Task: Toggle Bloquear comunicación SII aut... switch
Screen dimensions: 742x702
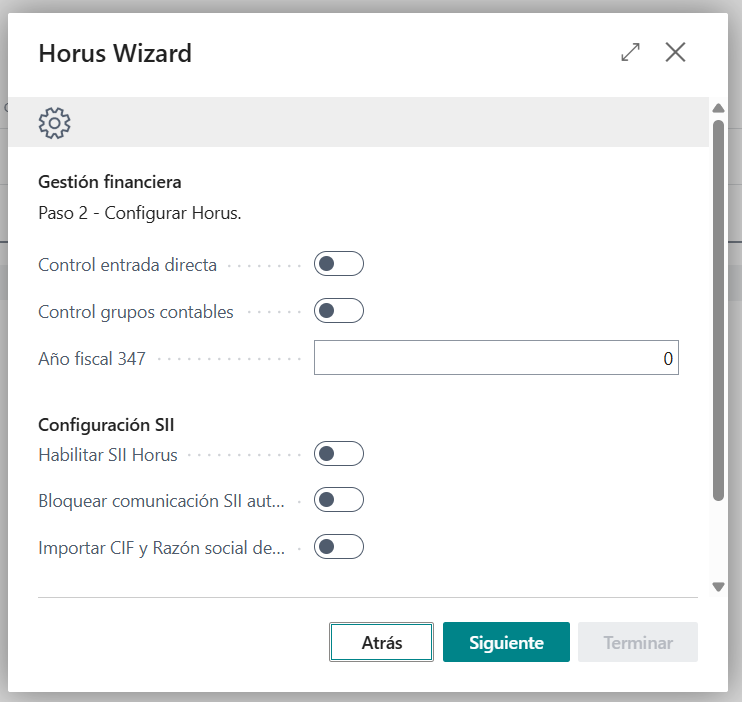Action: click(339, 499)
